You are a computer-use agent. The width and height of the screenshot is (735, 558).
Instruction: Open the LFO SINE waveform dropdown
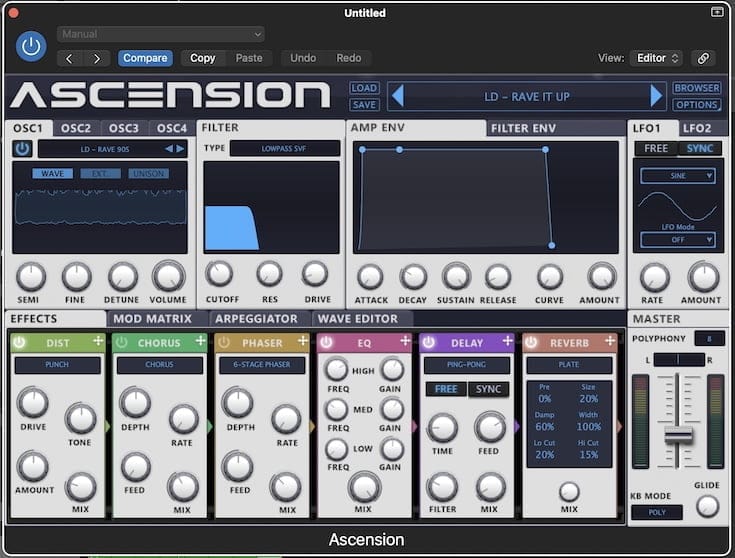point(678,175)
